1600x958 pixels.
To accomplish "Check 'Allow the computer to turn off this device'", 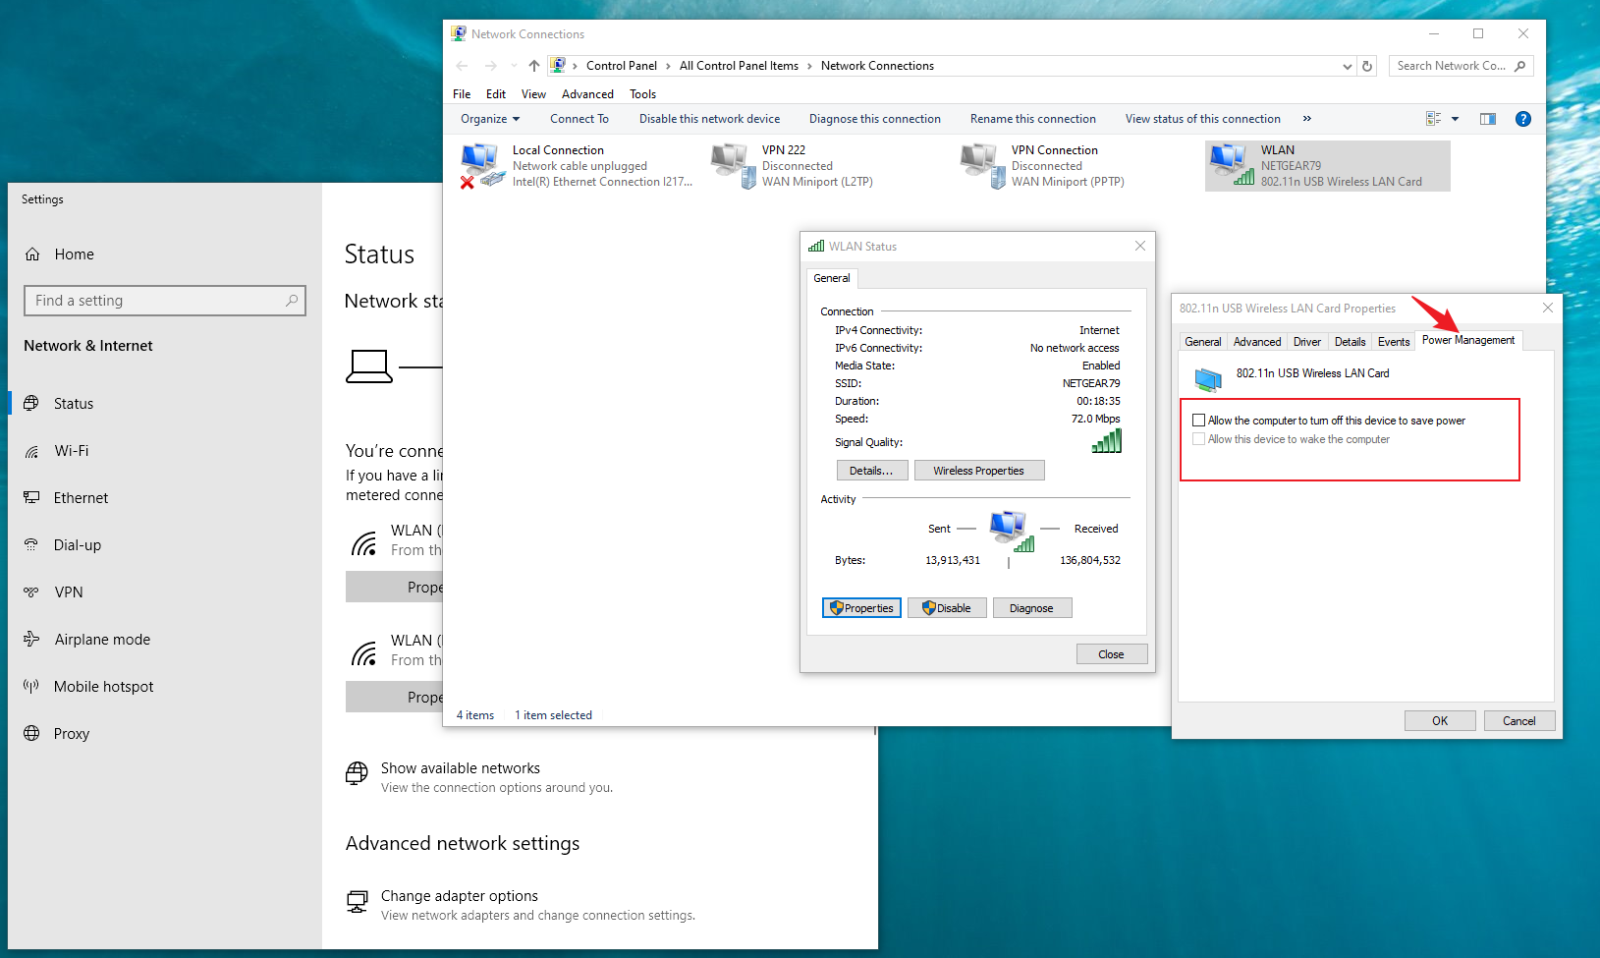I will [x=1198, y=420].
